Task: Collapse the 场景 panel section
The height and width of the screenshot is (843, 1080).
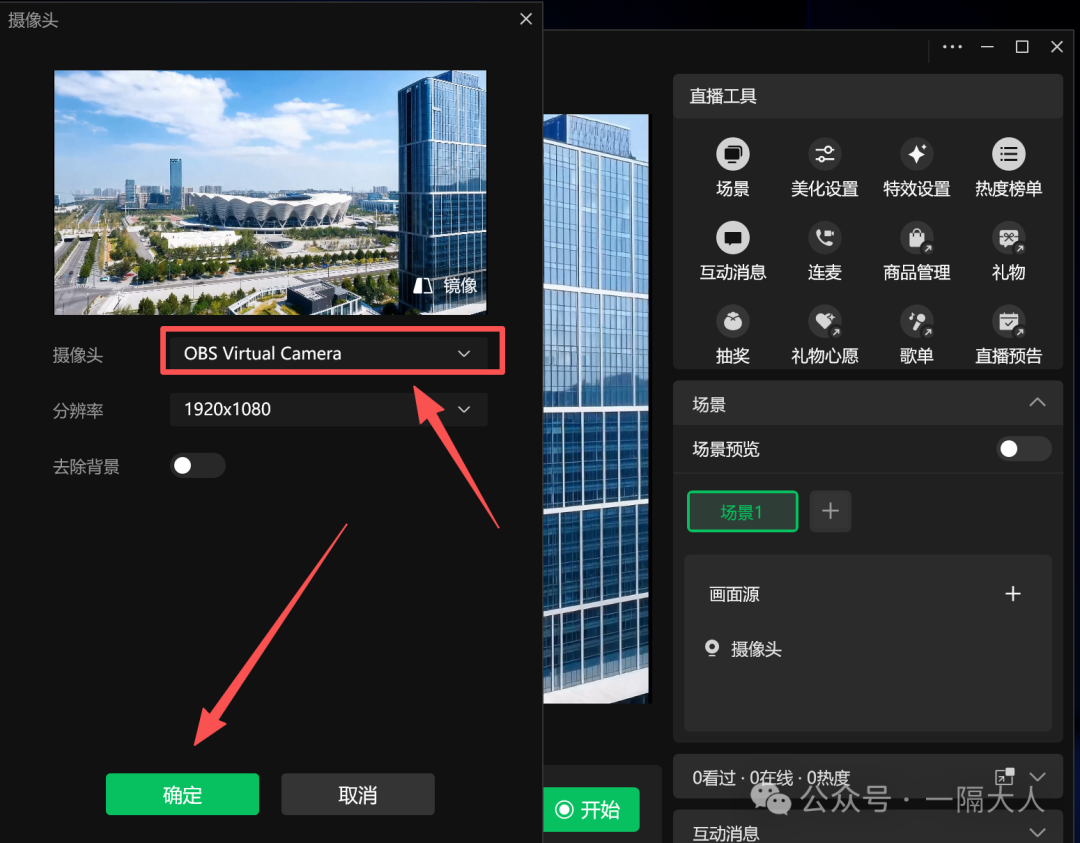Action: coord(1037,403)
